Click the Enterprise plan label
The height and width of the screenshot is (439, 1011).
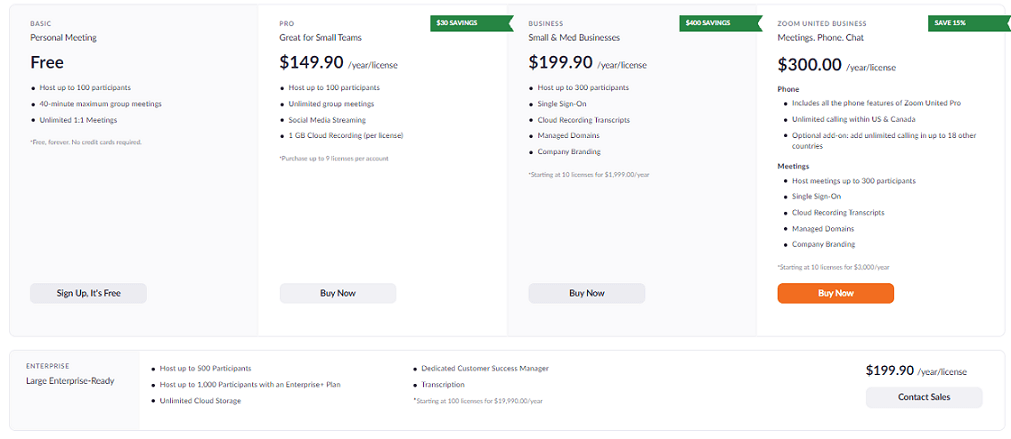(48, 366)
